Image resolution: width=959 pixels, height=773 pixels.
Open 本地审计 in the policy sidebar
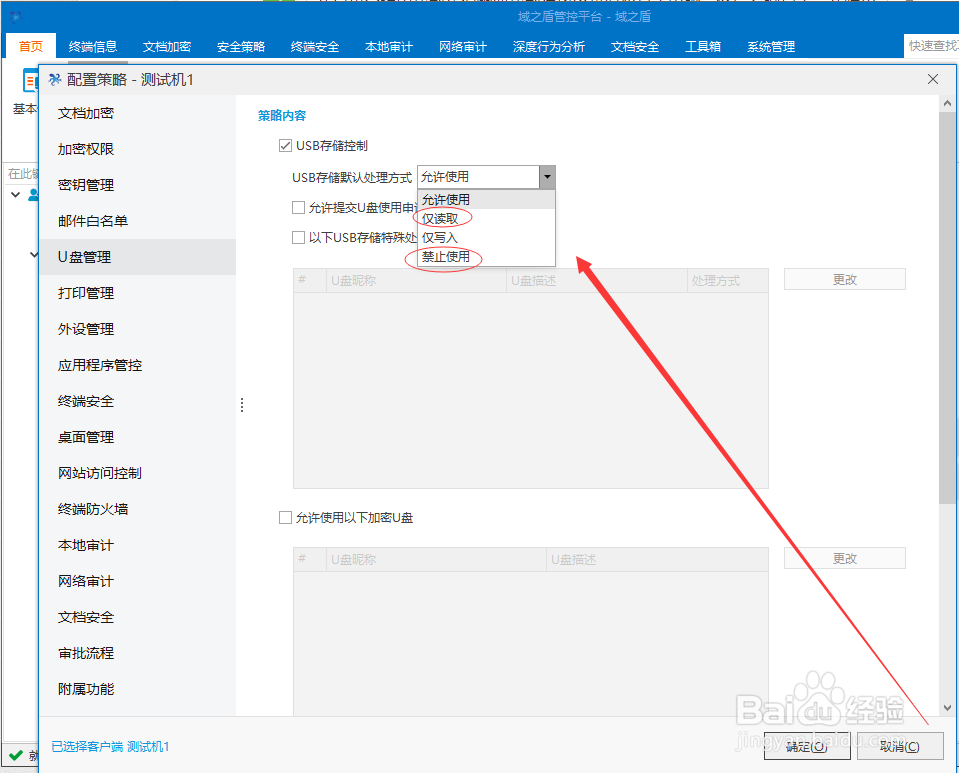(138, 545)
